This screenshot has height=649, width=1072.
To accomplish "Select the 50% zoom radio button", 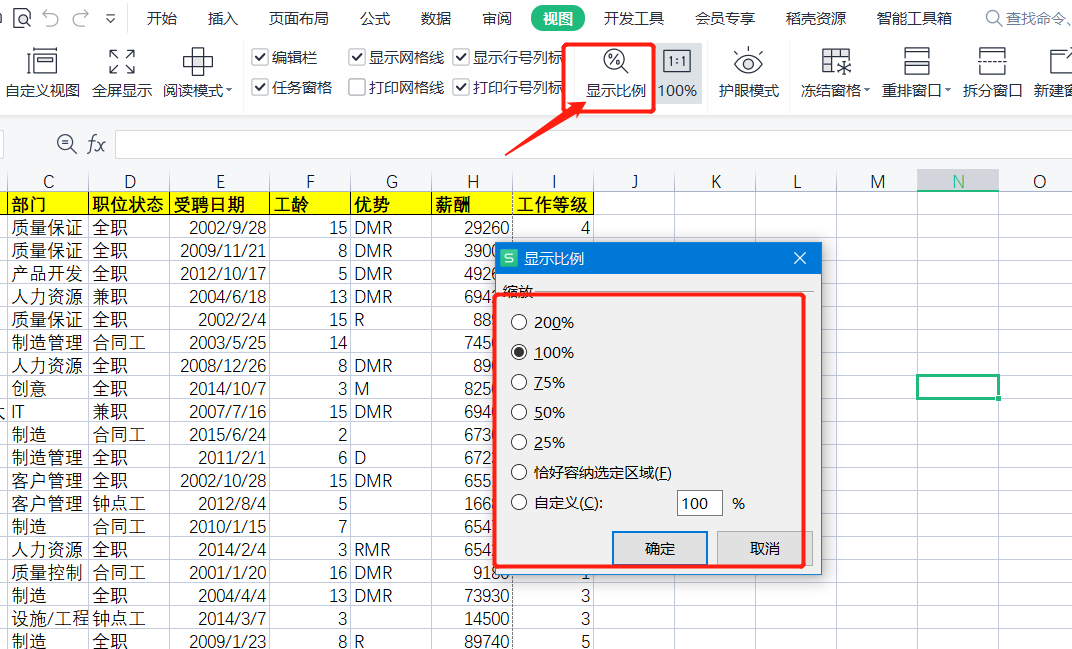I will (x=519, y=412).
